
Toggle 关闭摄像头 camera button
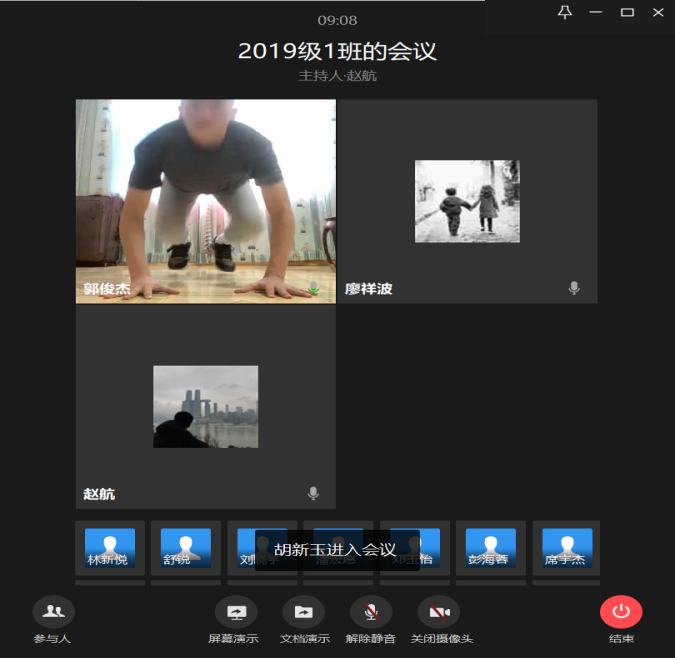[438, 612]
